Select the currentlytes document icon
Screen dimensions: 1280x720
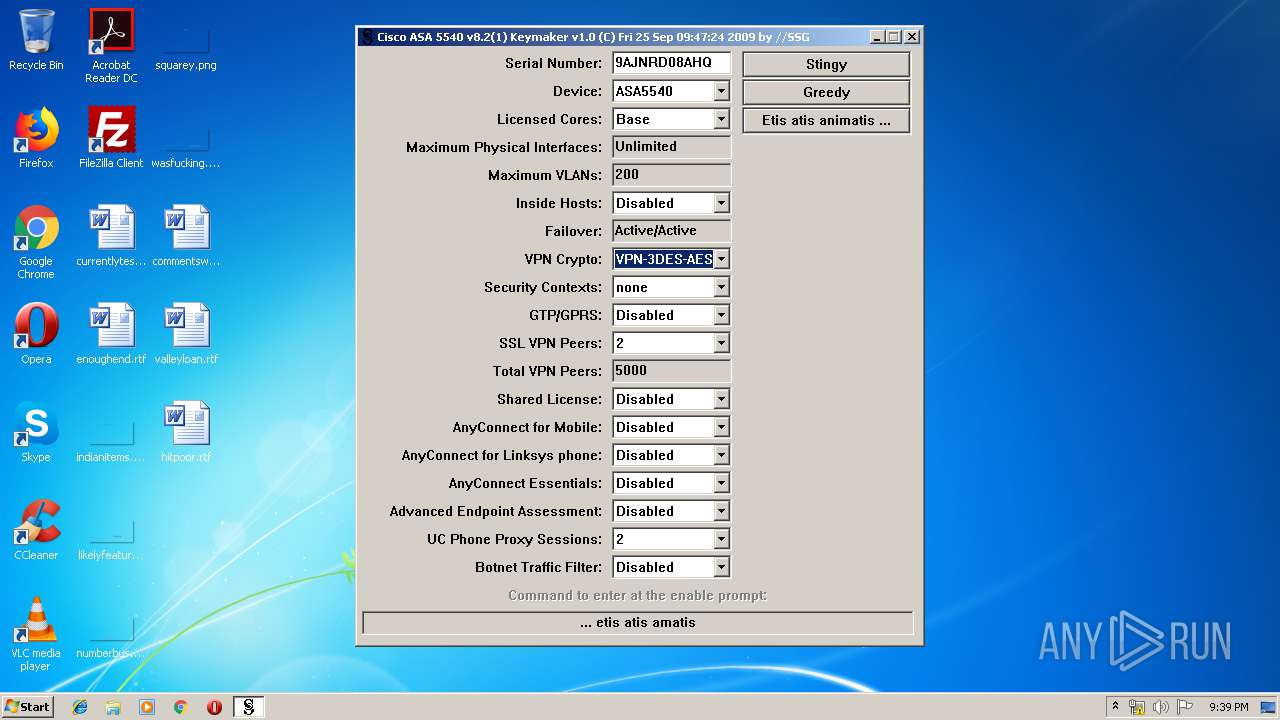111,236
